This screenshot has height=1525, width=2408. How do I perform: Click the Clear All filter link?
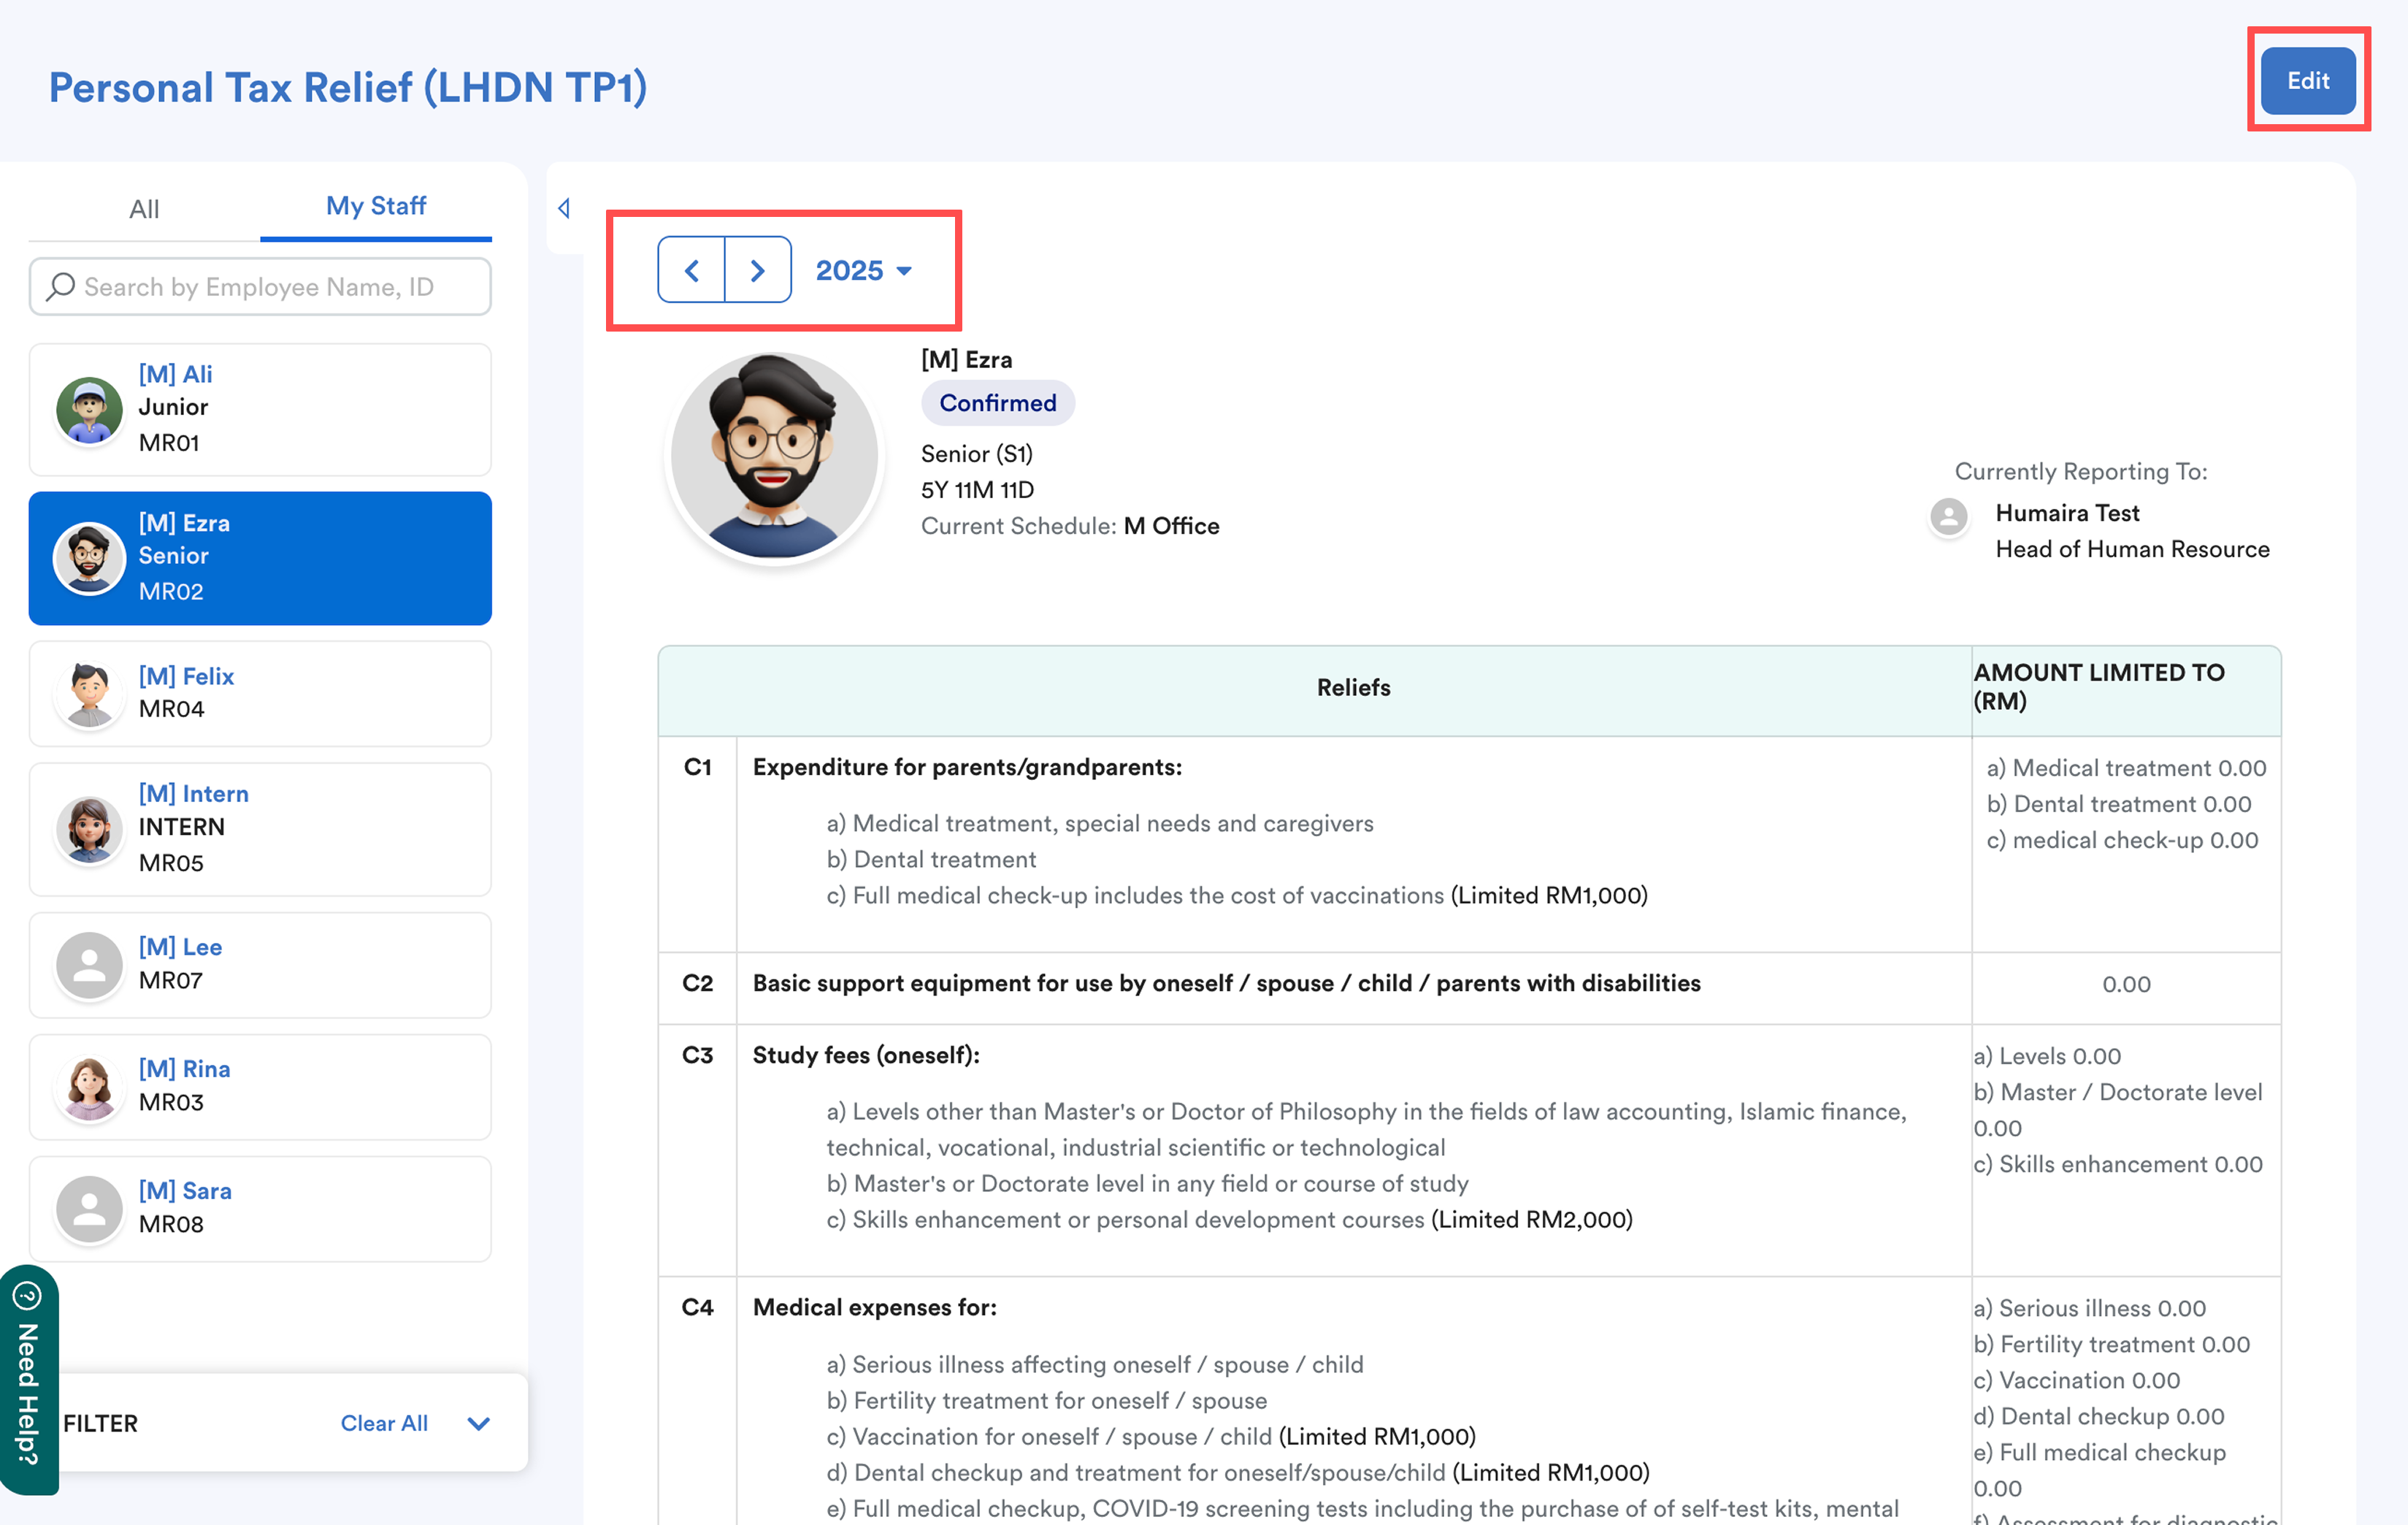[x=384, y=1423]
